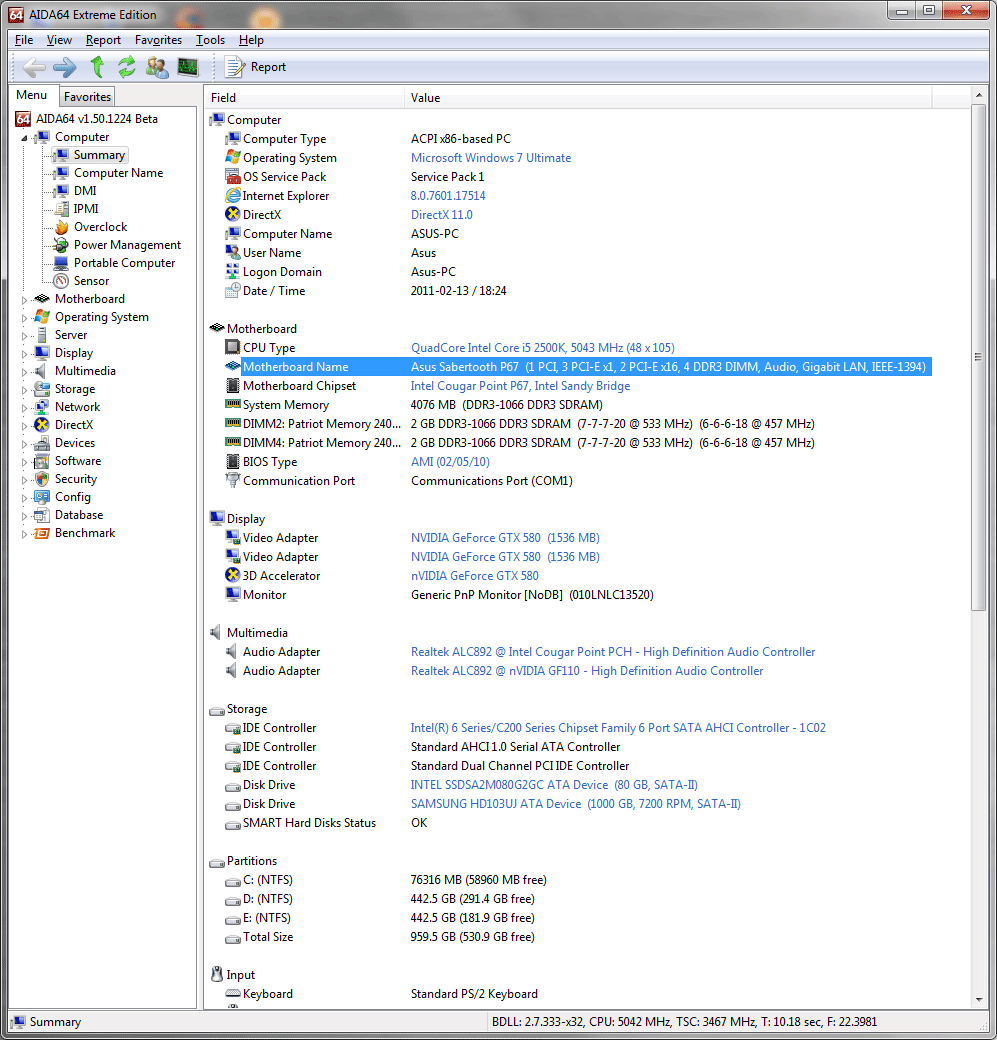Screen dimensions: 997x1040
Task: Open the AMI (02/05/10) BIOS link
Action: (450, 462)
